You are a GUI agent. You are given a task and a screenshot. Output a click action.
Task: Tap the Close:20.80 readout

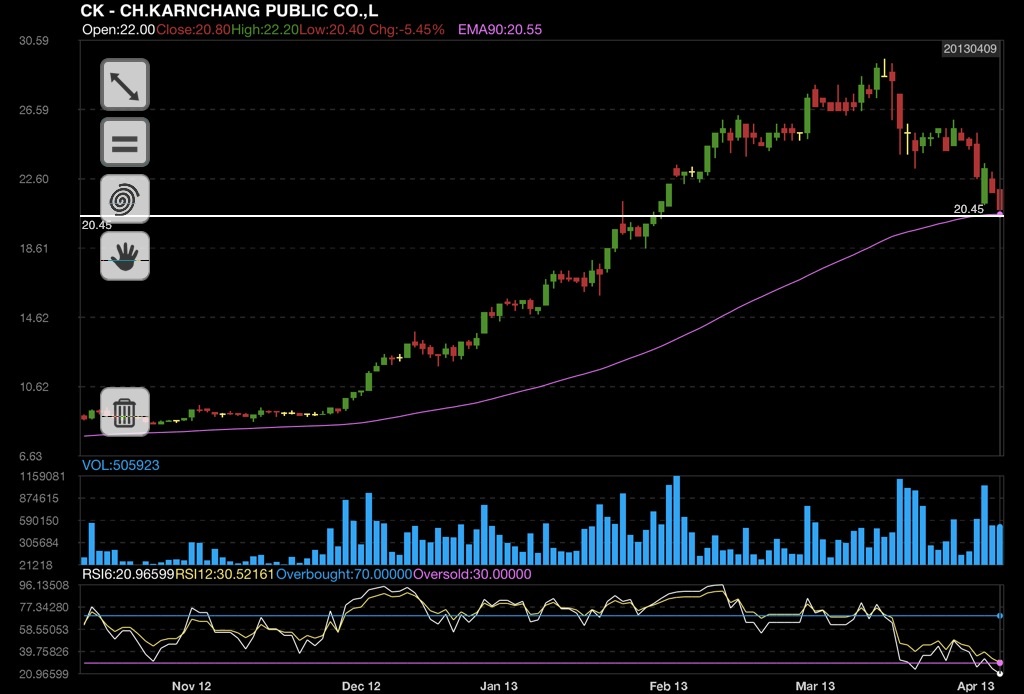193,29
